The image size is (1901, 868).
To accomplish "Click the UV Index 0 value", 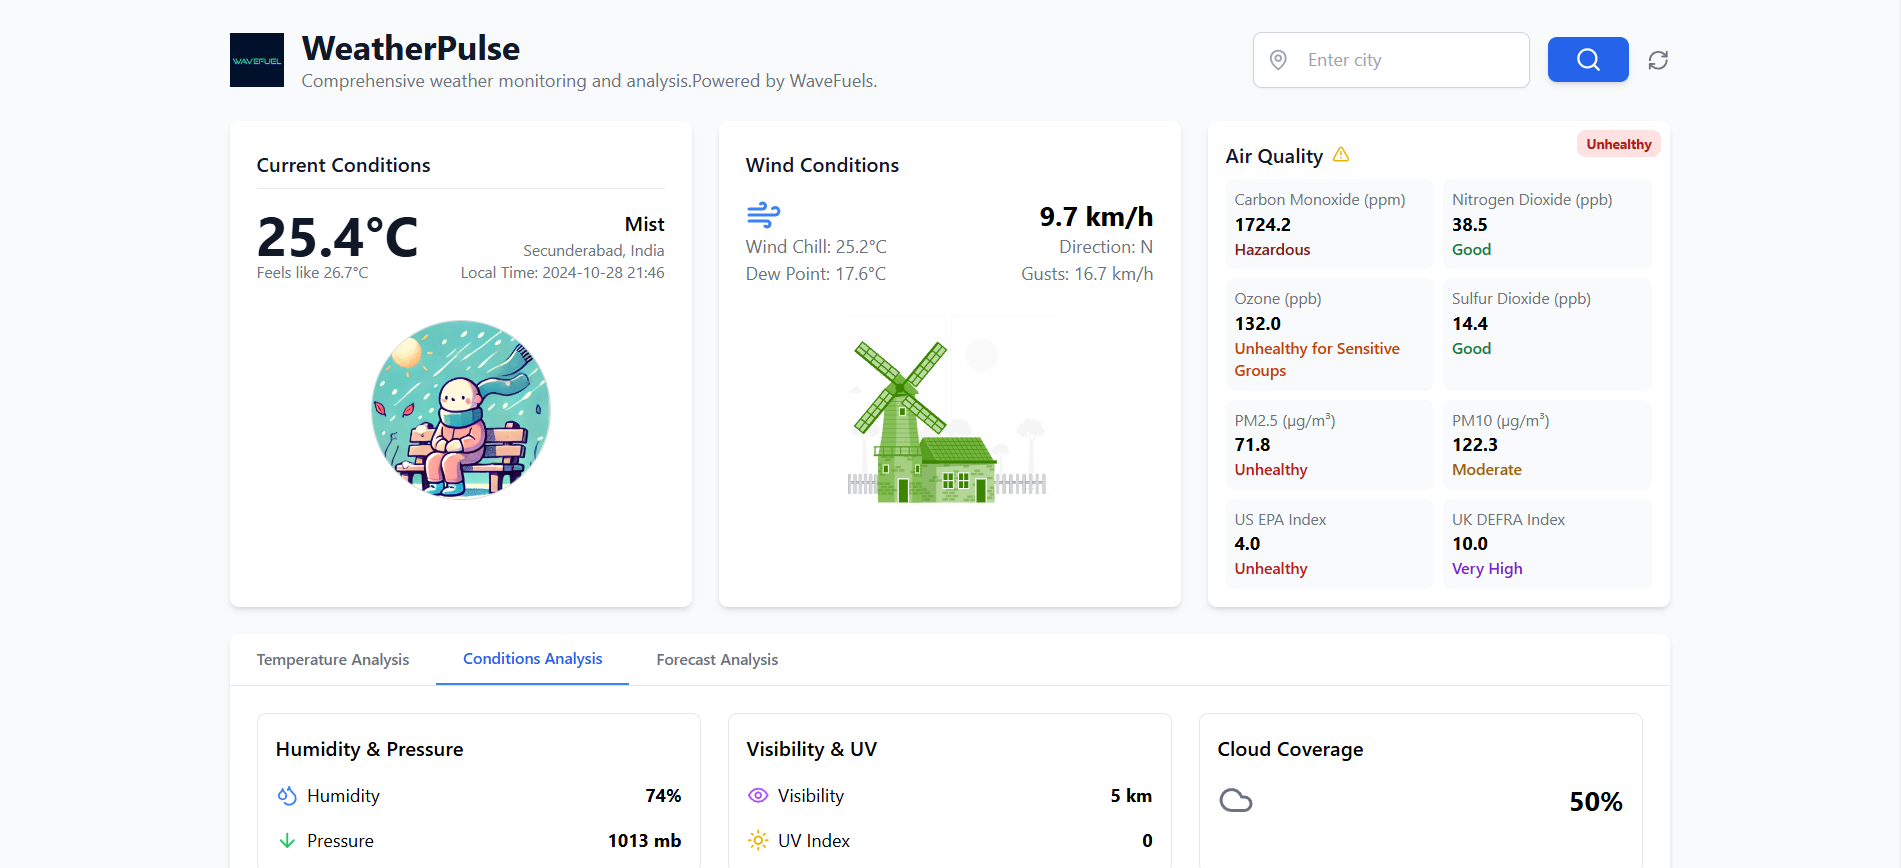I will click(x=1147, y=841).
